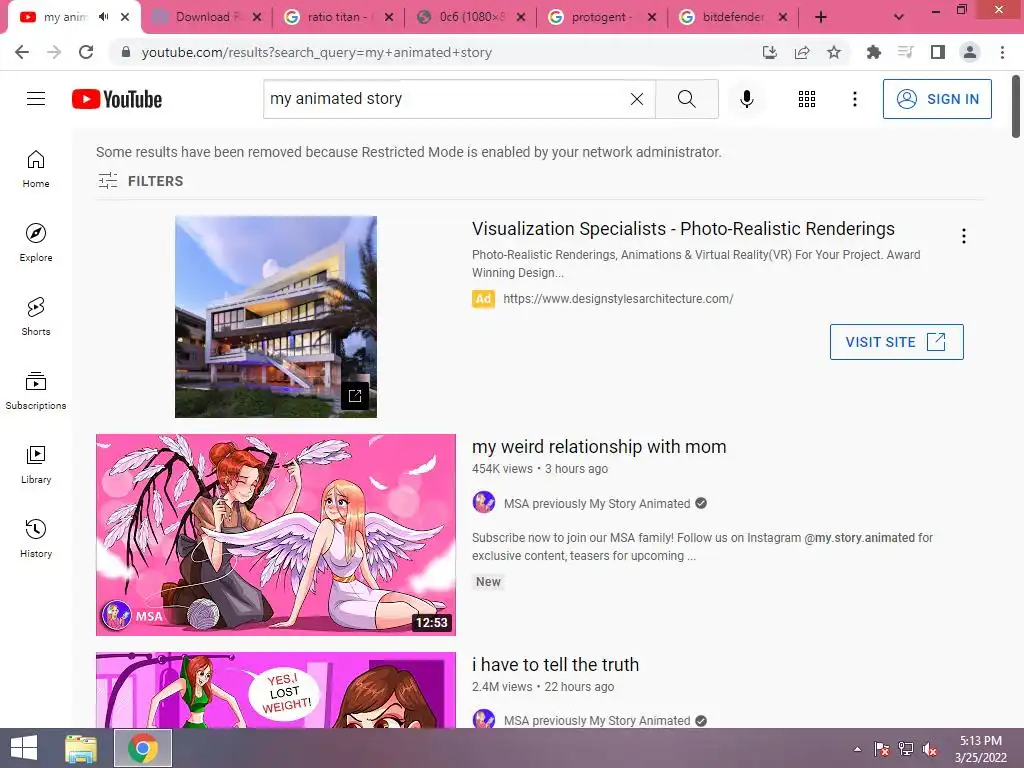Share this page icon in address bar
Image resolution: width=1024 pixels, height=768 pixels.
point(801,52)
